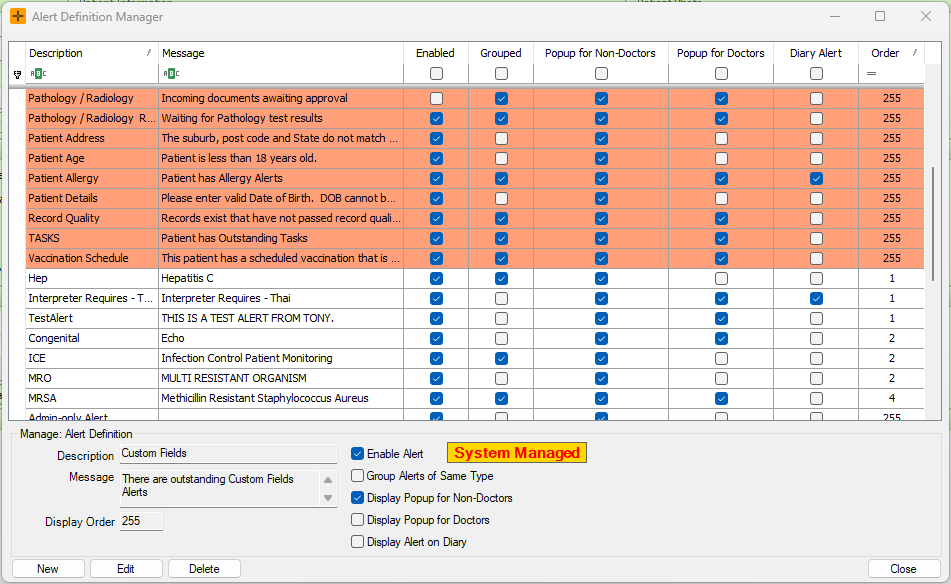Sort by the Order column header
This screenshot has height=584, width=951.
tap(885, 53)
